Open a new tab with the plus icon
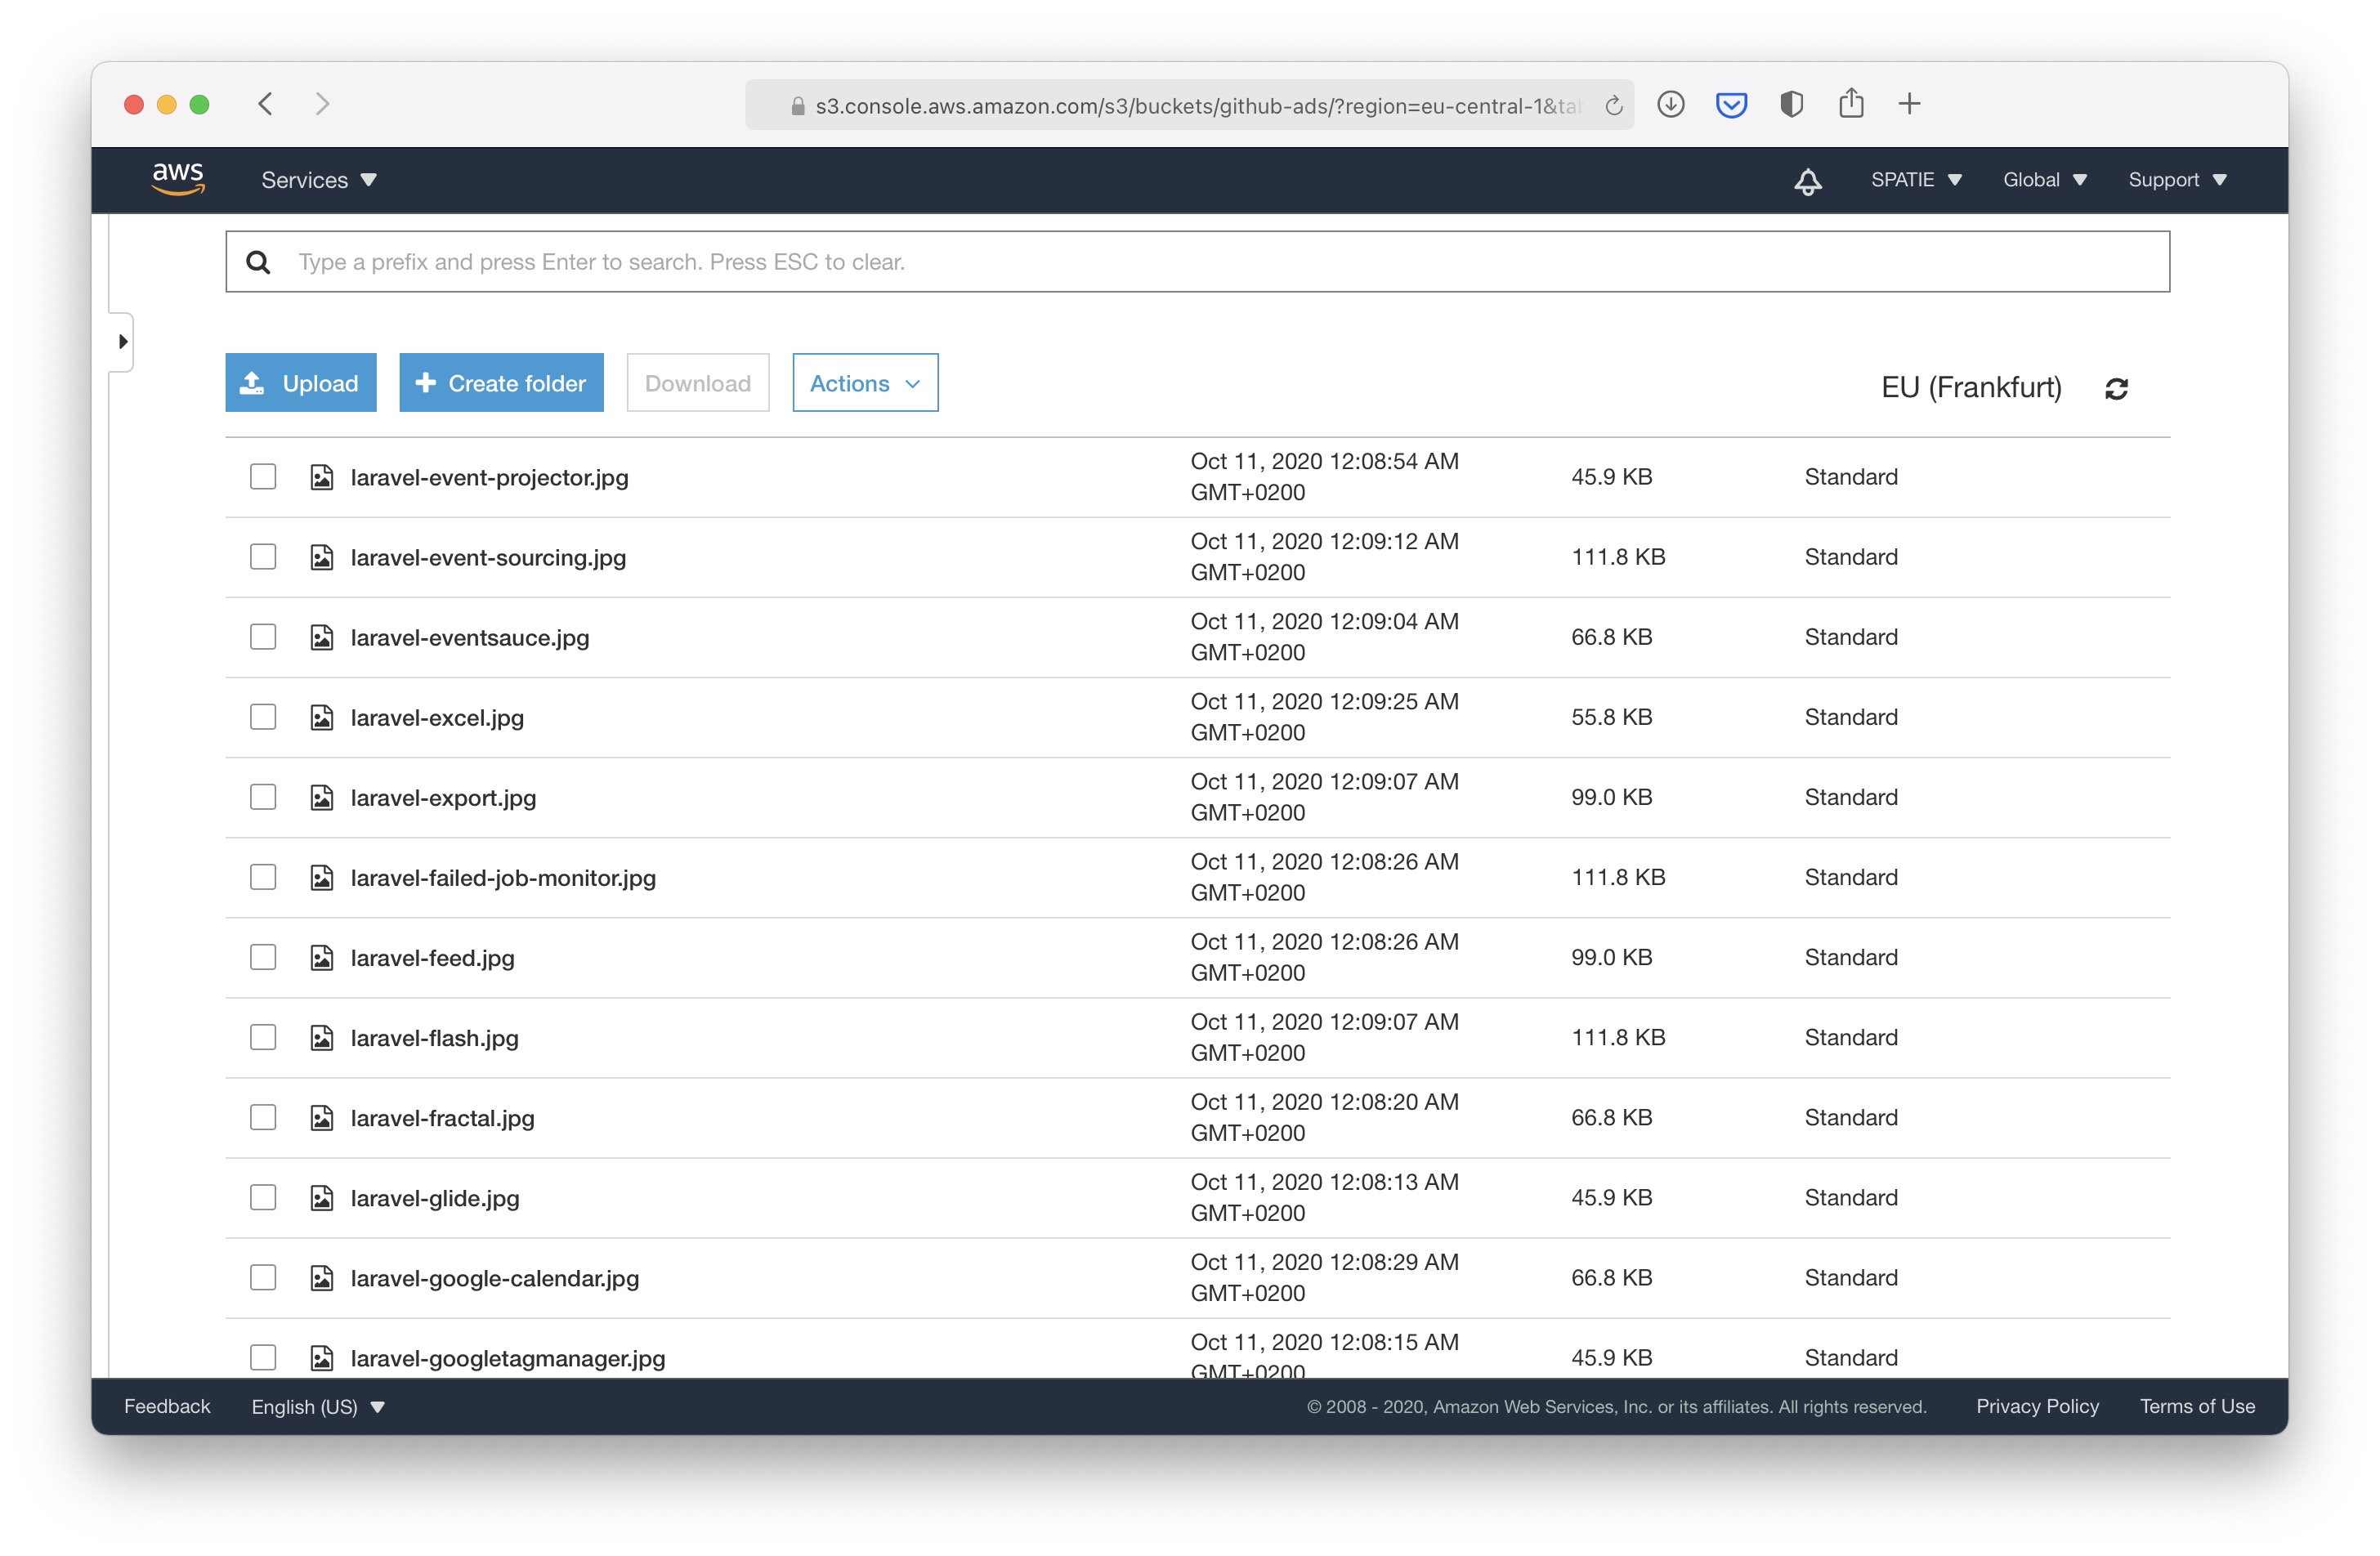2380x1556 pixels. pyautogui.click(x=1909, y=104)
